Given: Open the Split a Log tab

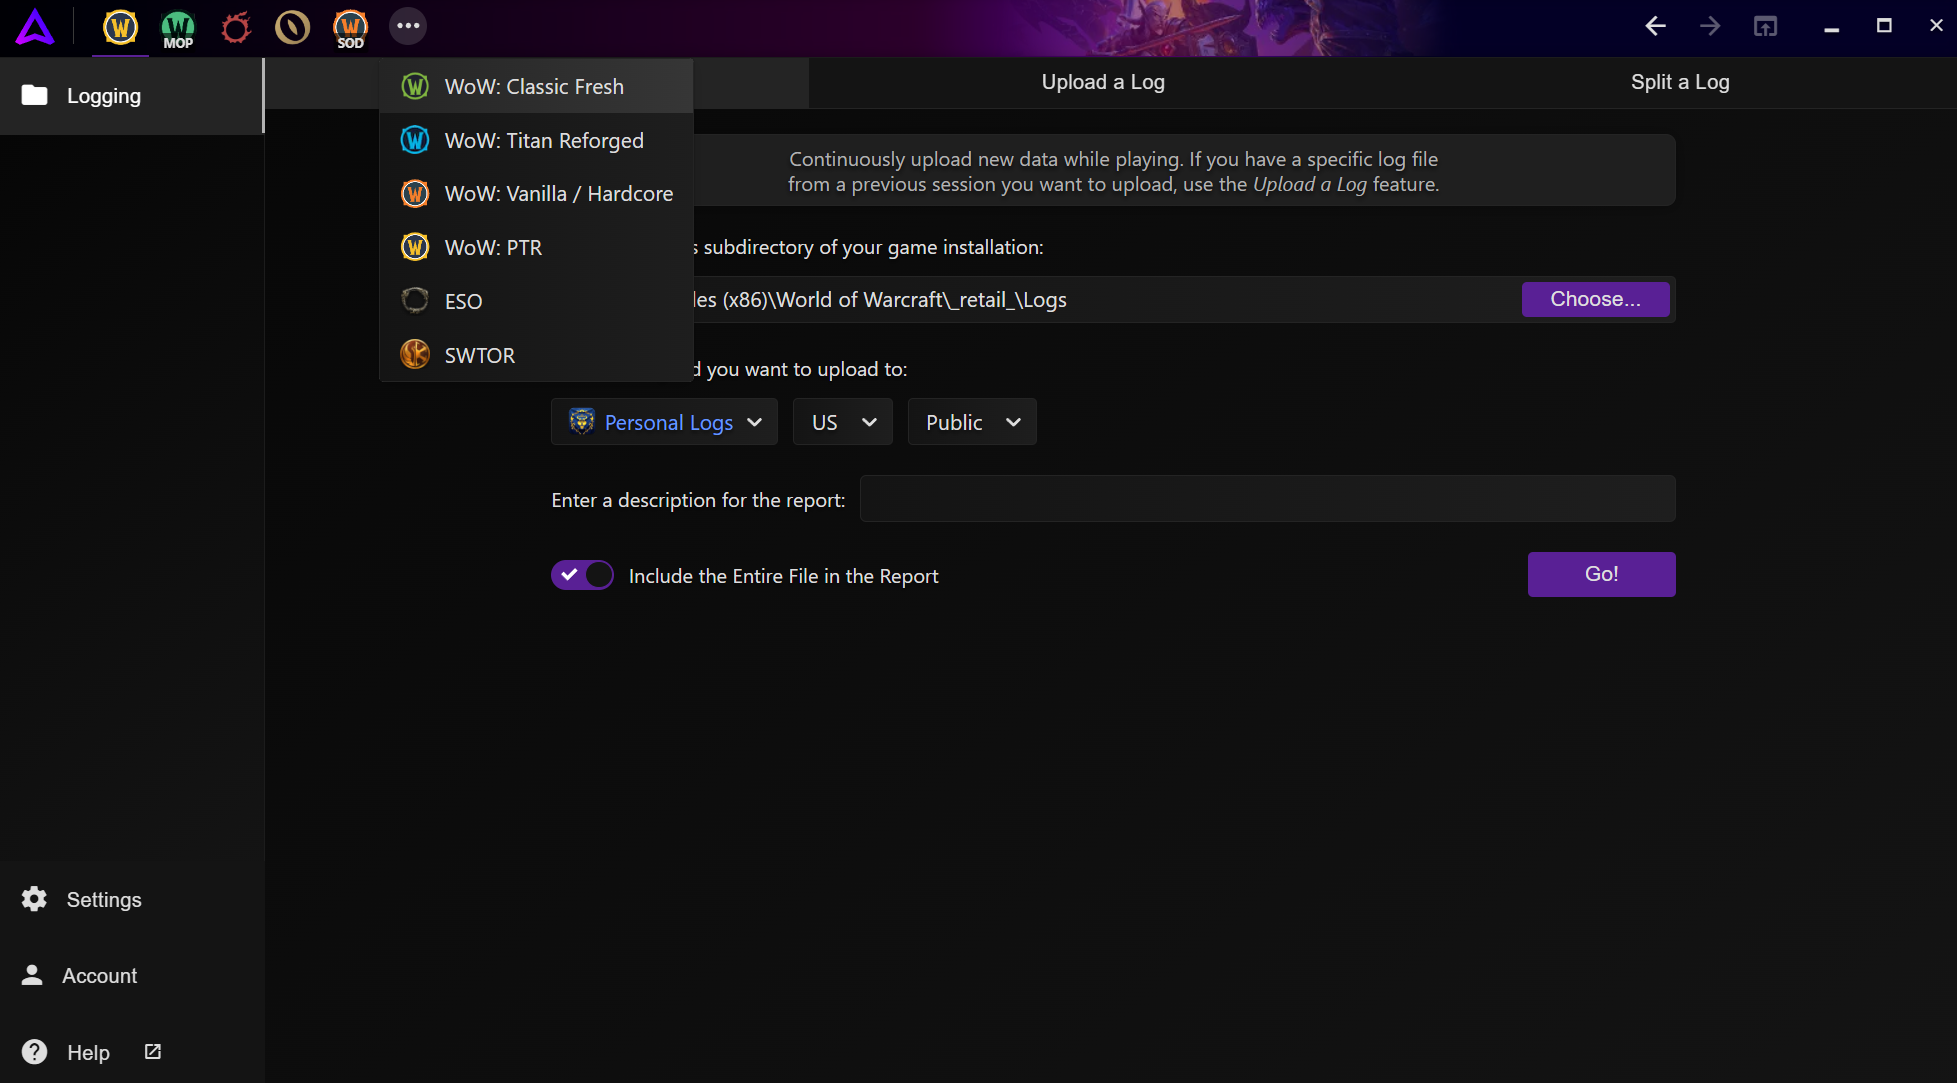Looking at the screenshot, I should tap(1680, 82).
